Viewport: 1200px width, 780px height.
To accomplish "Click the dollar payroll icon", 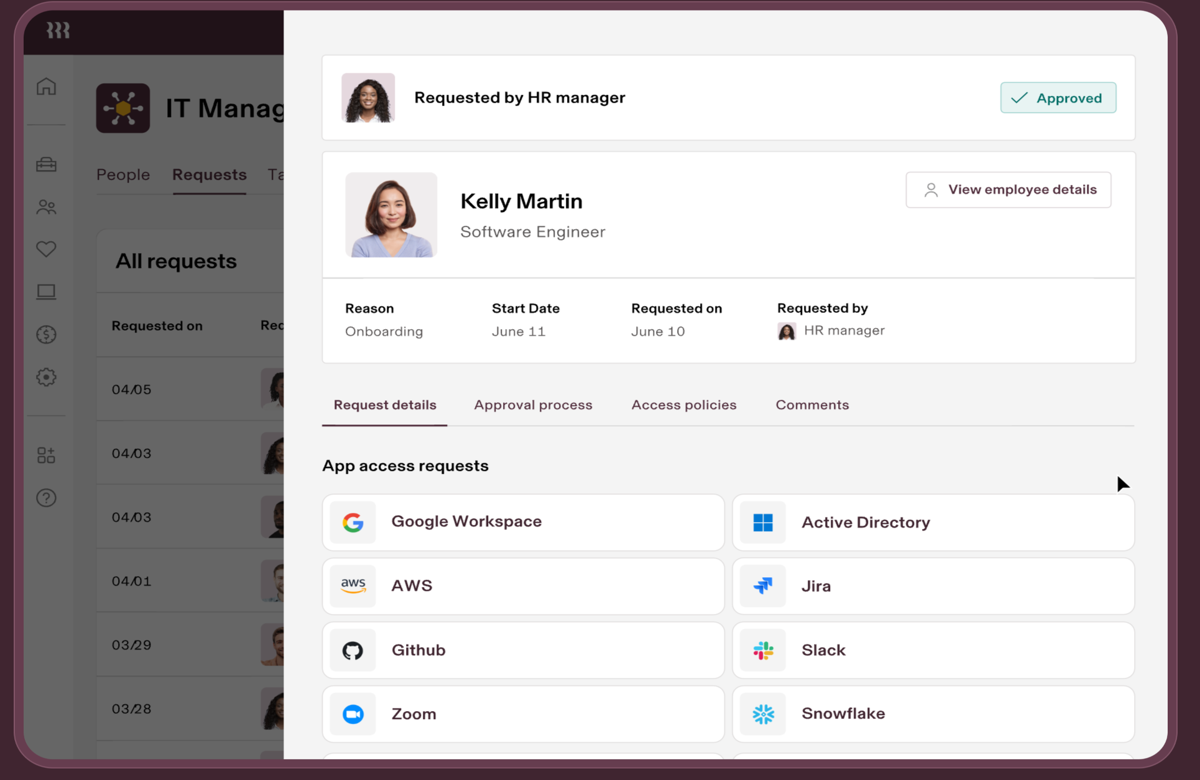I will (46, 335).
